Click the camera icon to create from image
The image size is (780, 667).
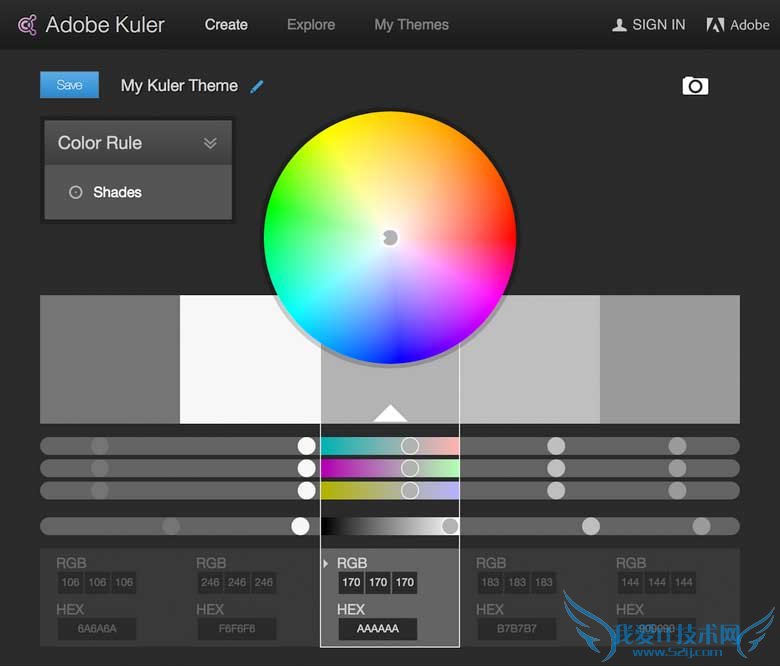[695, 86]
